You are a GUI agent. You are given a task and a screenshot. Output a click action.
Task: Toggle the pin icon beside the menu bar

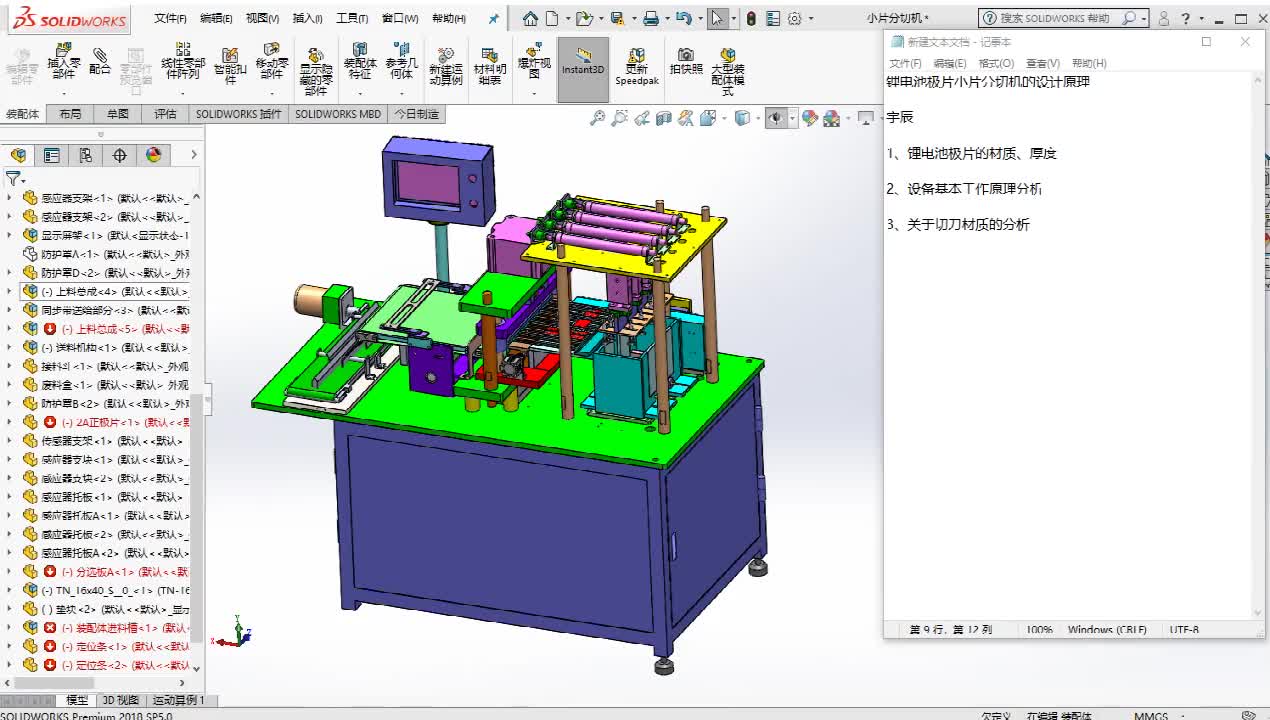[493, 18]
